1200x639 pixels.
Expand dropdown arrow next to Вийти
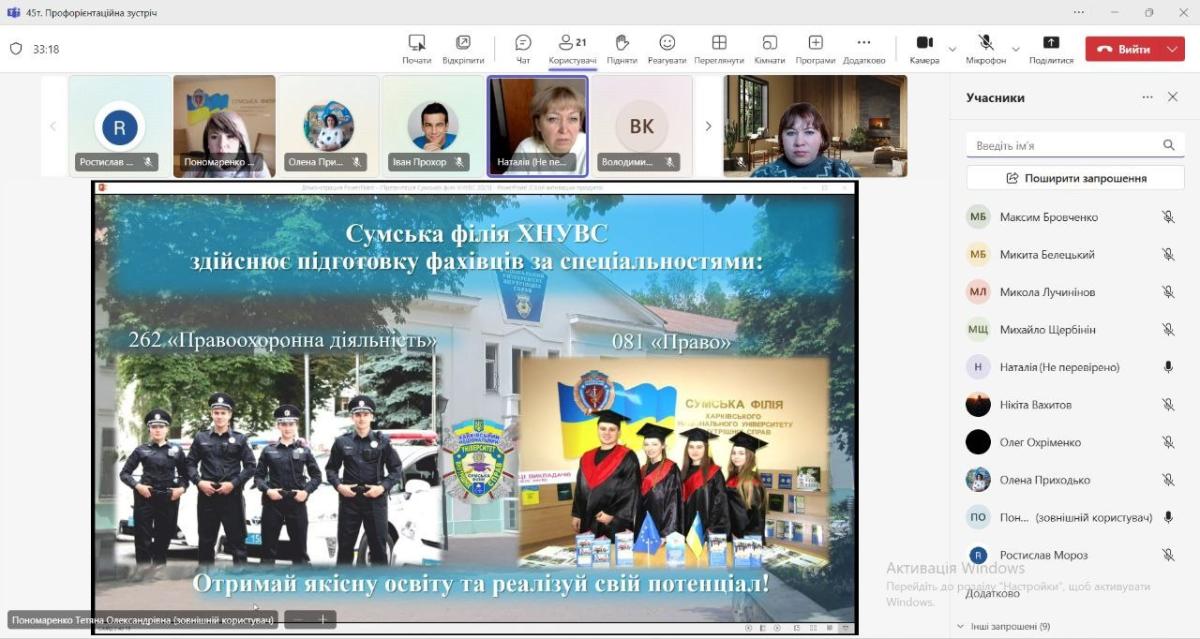click(x=1172, y=49)
